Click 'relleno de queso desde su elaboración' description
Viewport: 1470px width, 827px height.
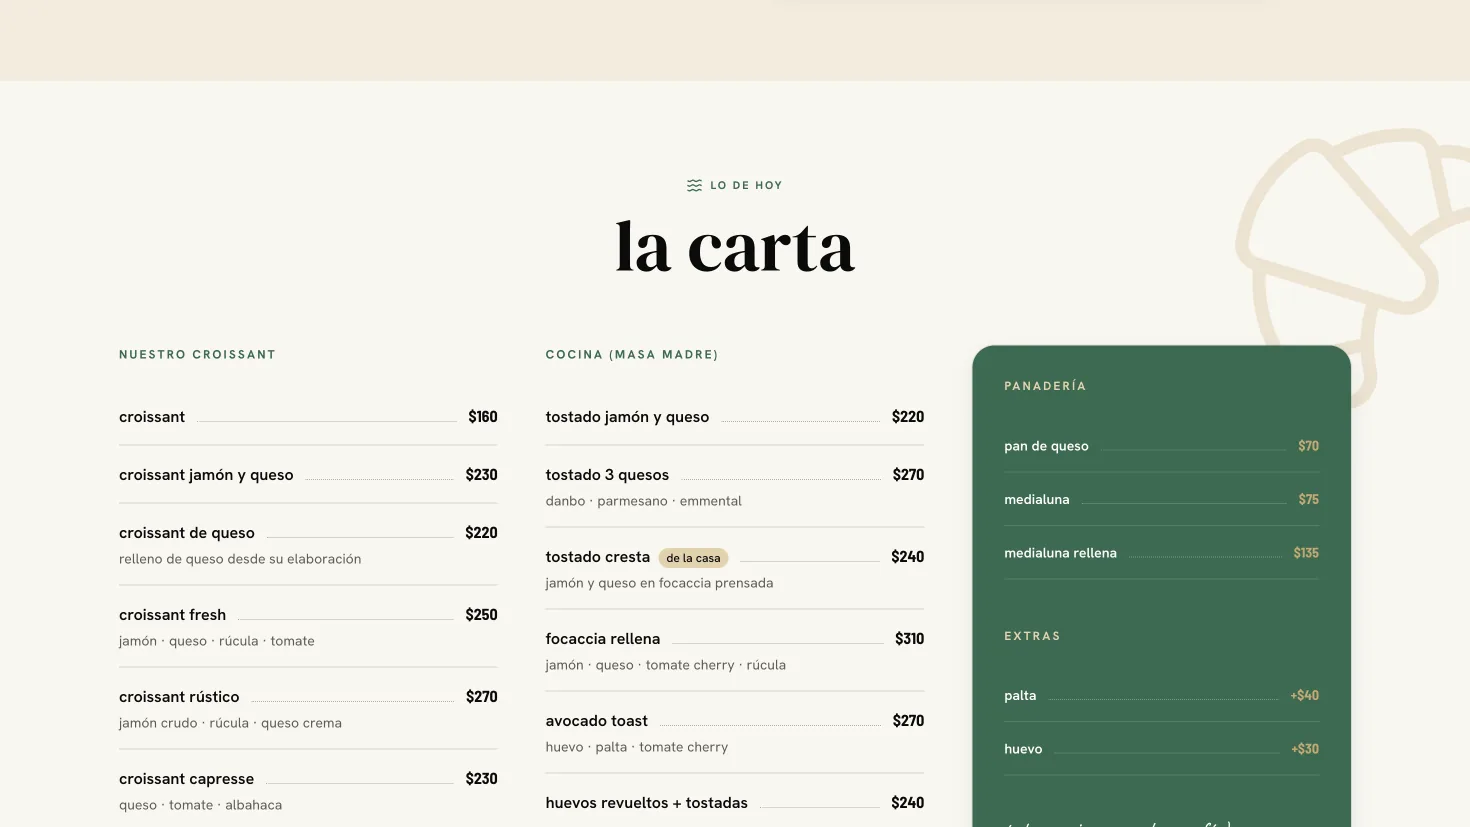click(240, 559)
